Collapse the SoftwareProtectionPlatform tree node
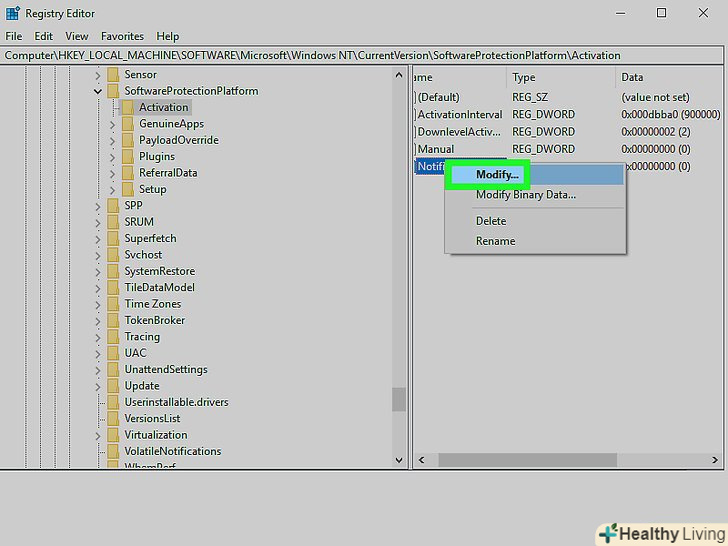Viewport: 728px width, 546px height. [98, 91]
